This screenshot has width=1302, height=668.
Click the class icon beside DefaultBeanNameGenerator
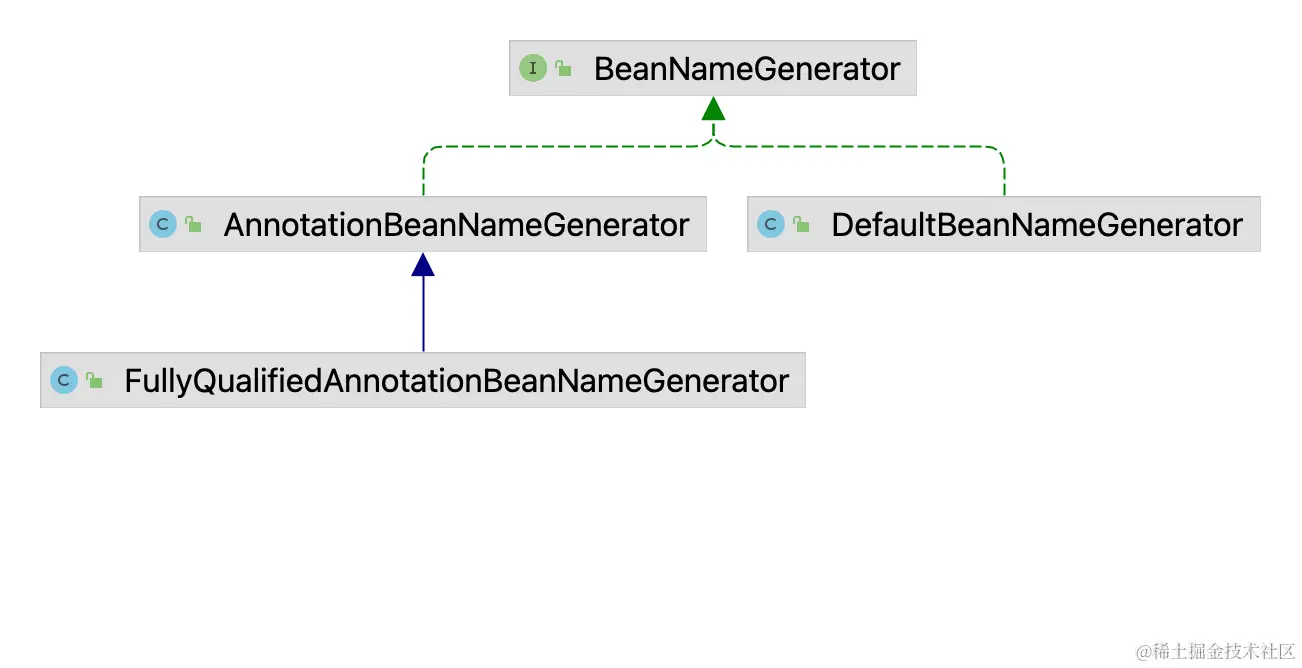pyautogui.click(x=771, y=224)
